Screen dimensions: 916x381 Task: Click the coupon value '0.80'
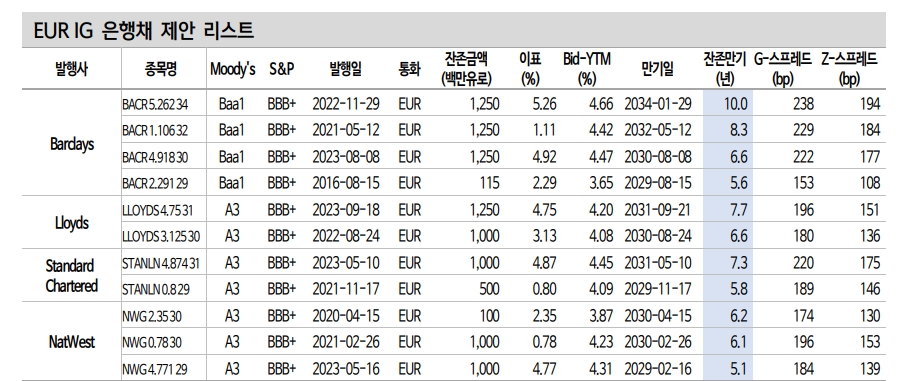pyautogui.click(x=544, y=289)
